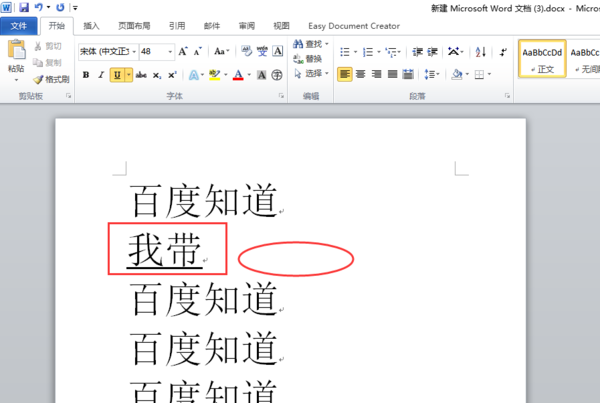This screenshot has height=403, width=600.
Task: Apply the 无间隔 No Spacing style
Action: coord(583,59)
